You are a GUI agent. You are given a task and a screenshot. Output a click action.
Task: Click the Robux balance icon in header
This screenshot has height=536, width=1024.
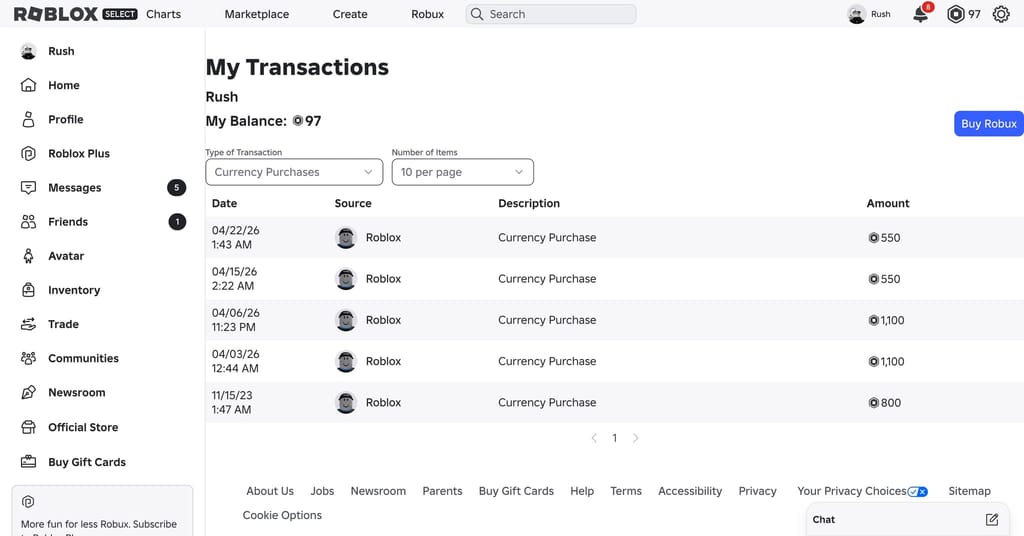click(955, 14)
